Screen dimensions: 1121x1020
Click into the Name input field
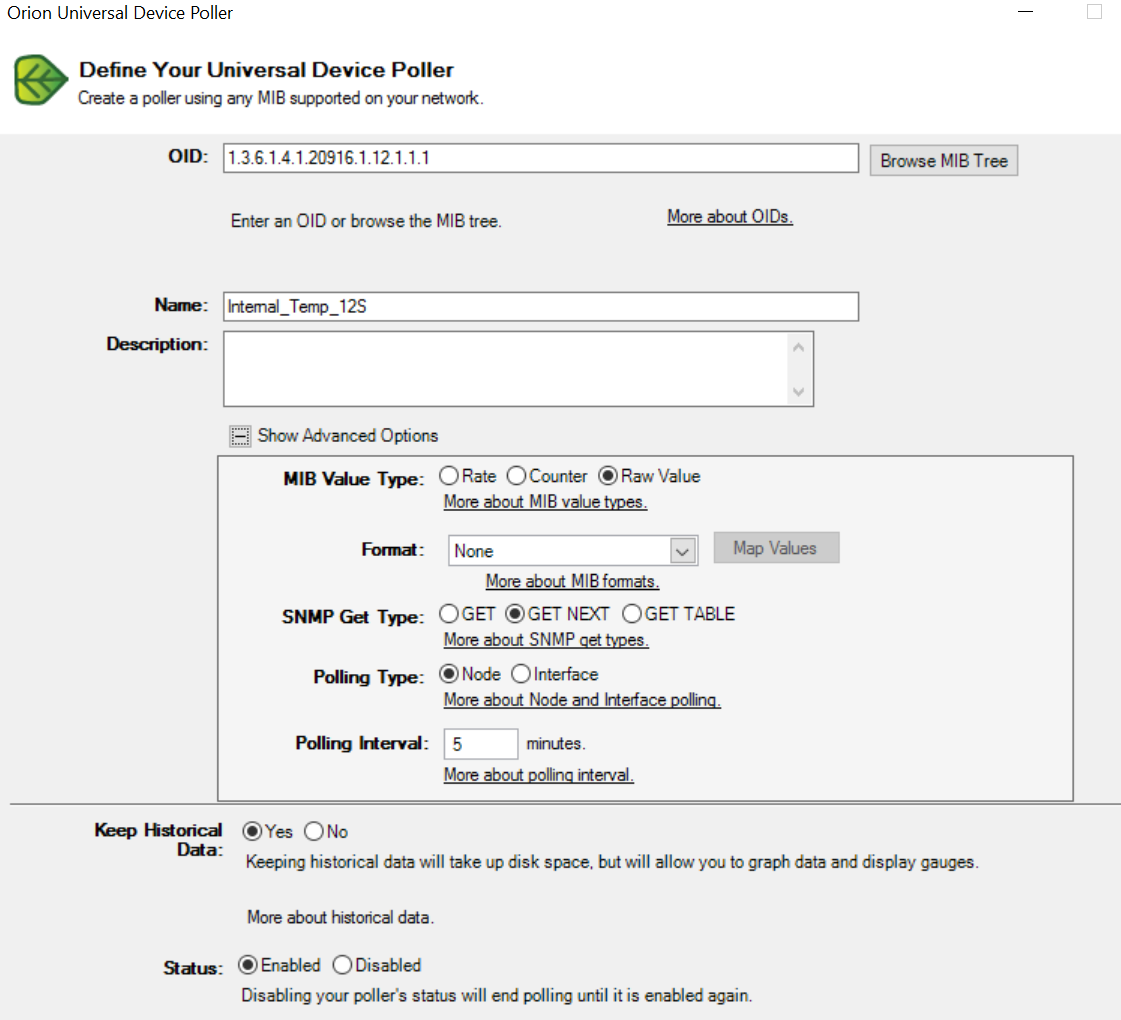[540, 307]
